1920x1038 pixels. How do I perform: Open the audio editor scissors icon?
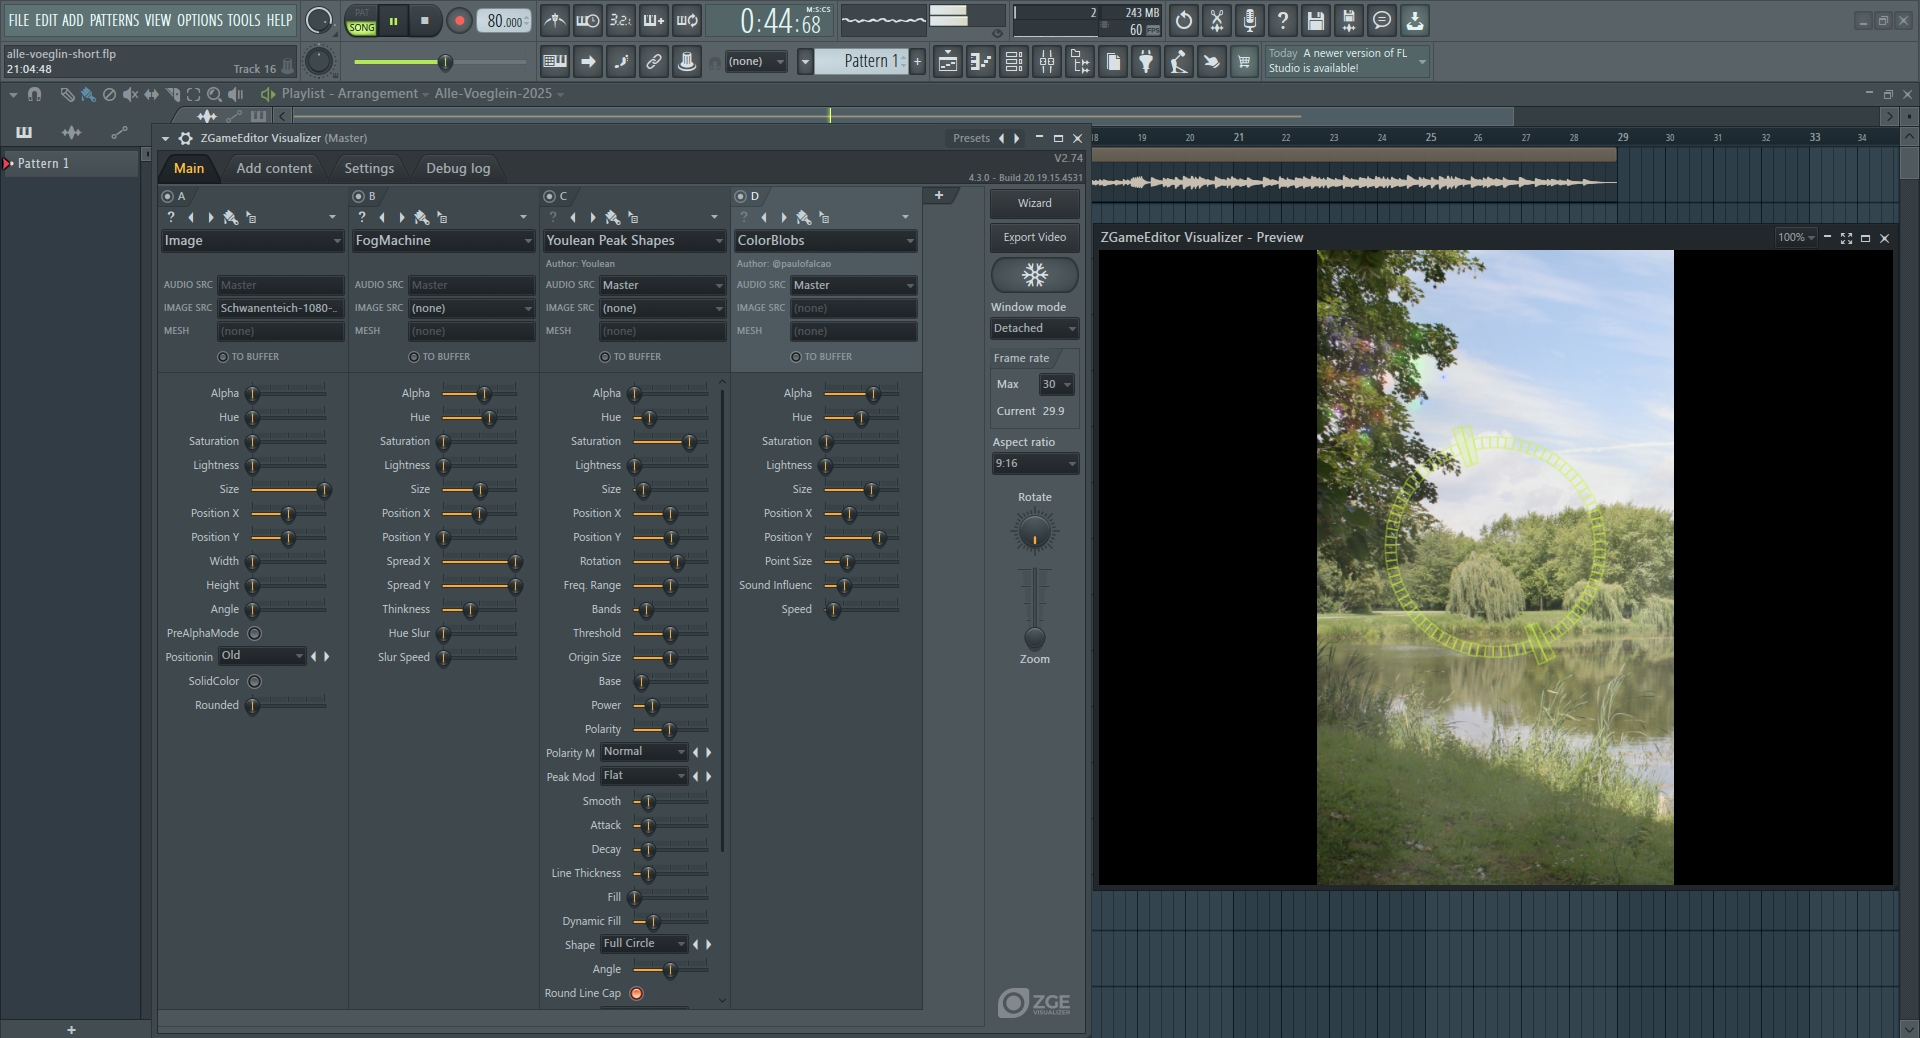pyautogui.click(x=1217, y=20)
